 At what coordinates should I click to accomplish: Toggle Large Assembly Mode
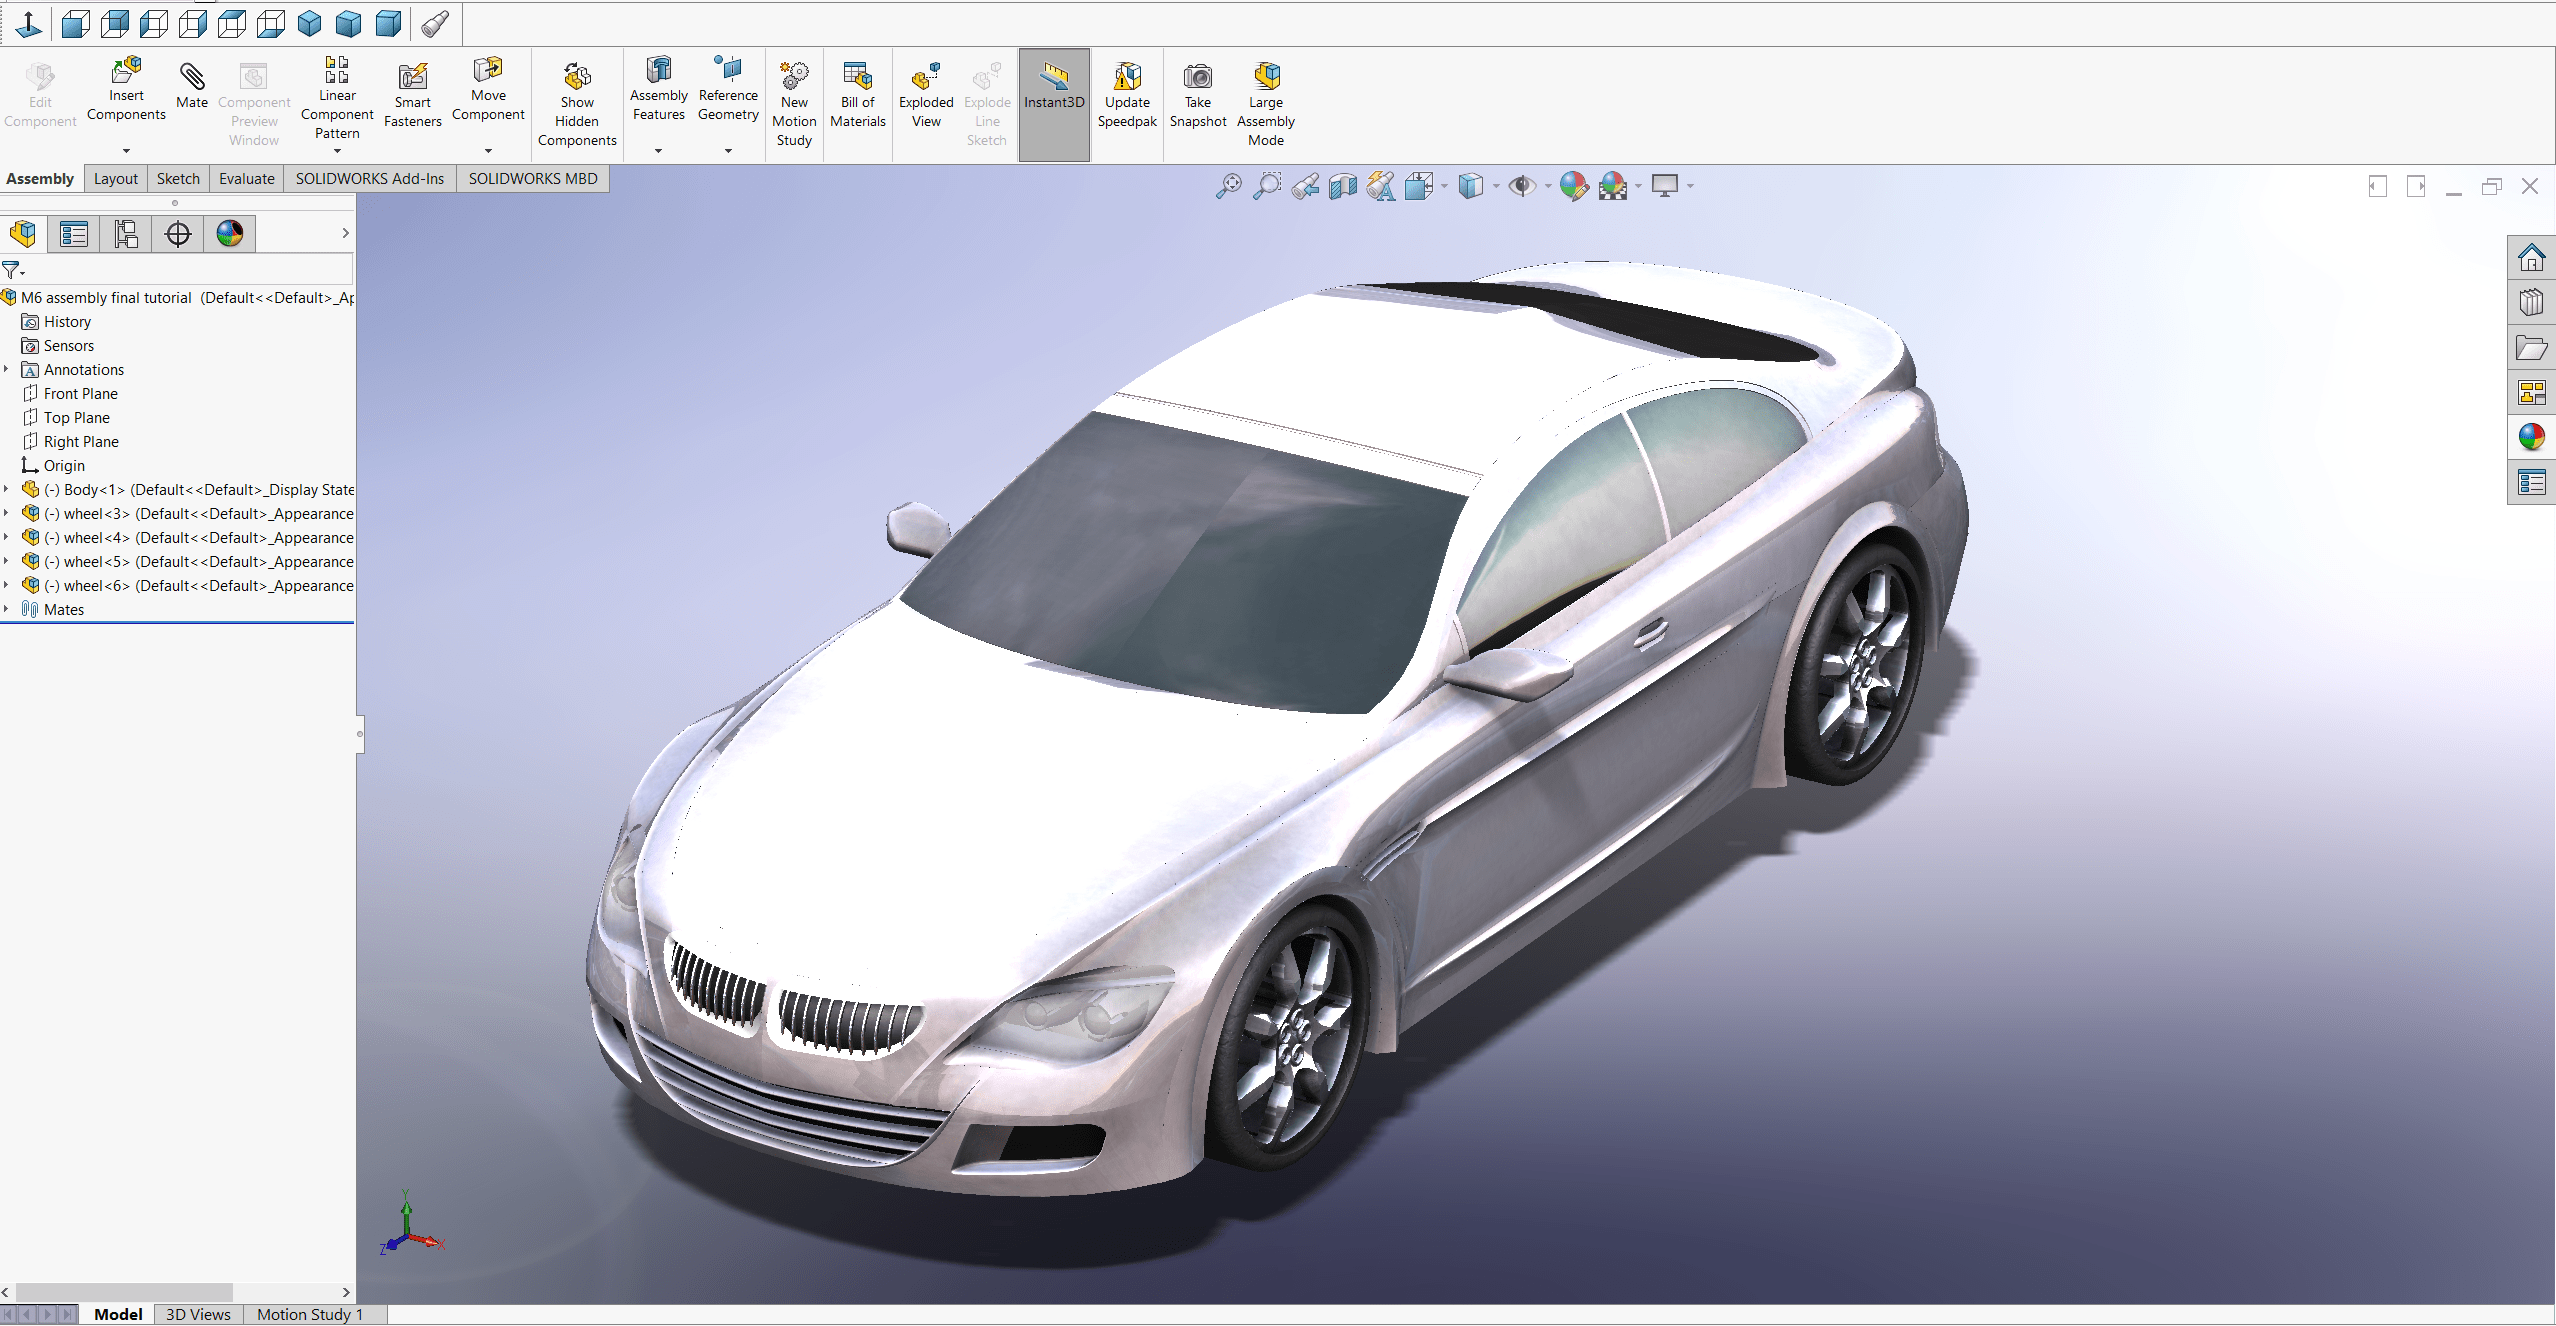1266,105
